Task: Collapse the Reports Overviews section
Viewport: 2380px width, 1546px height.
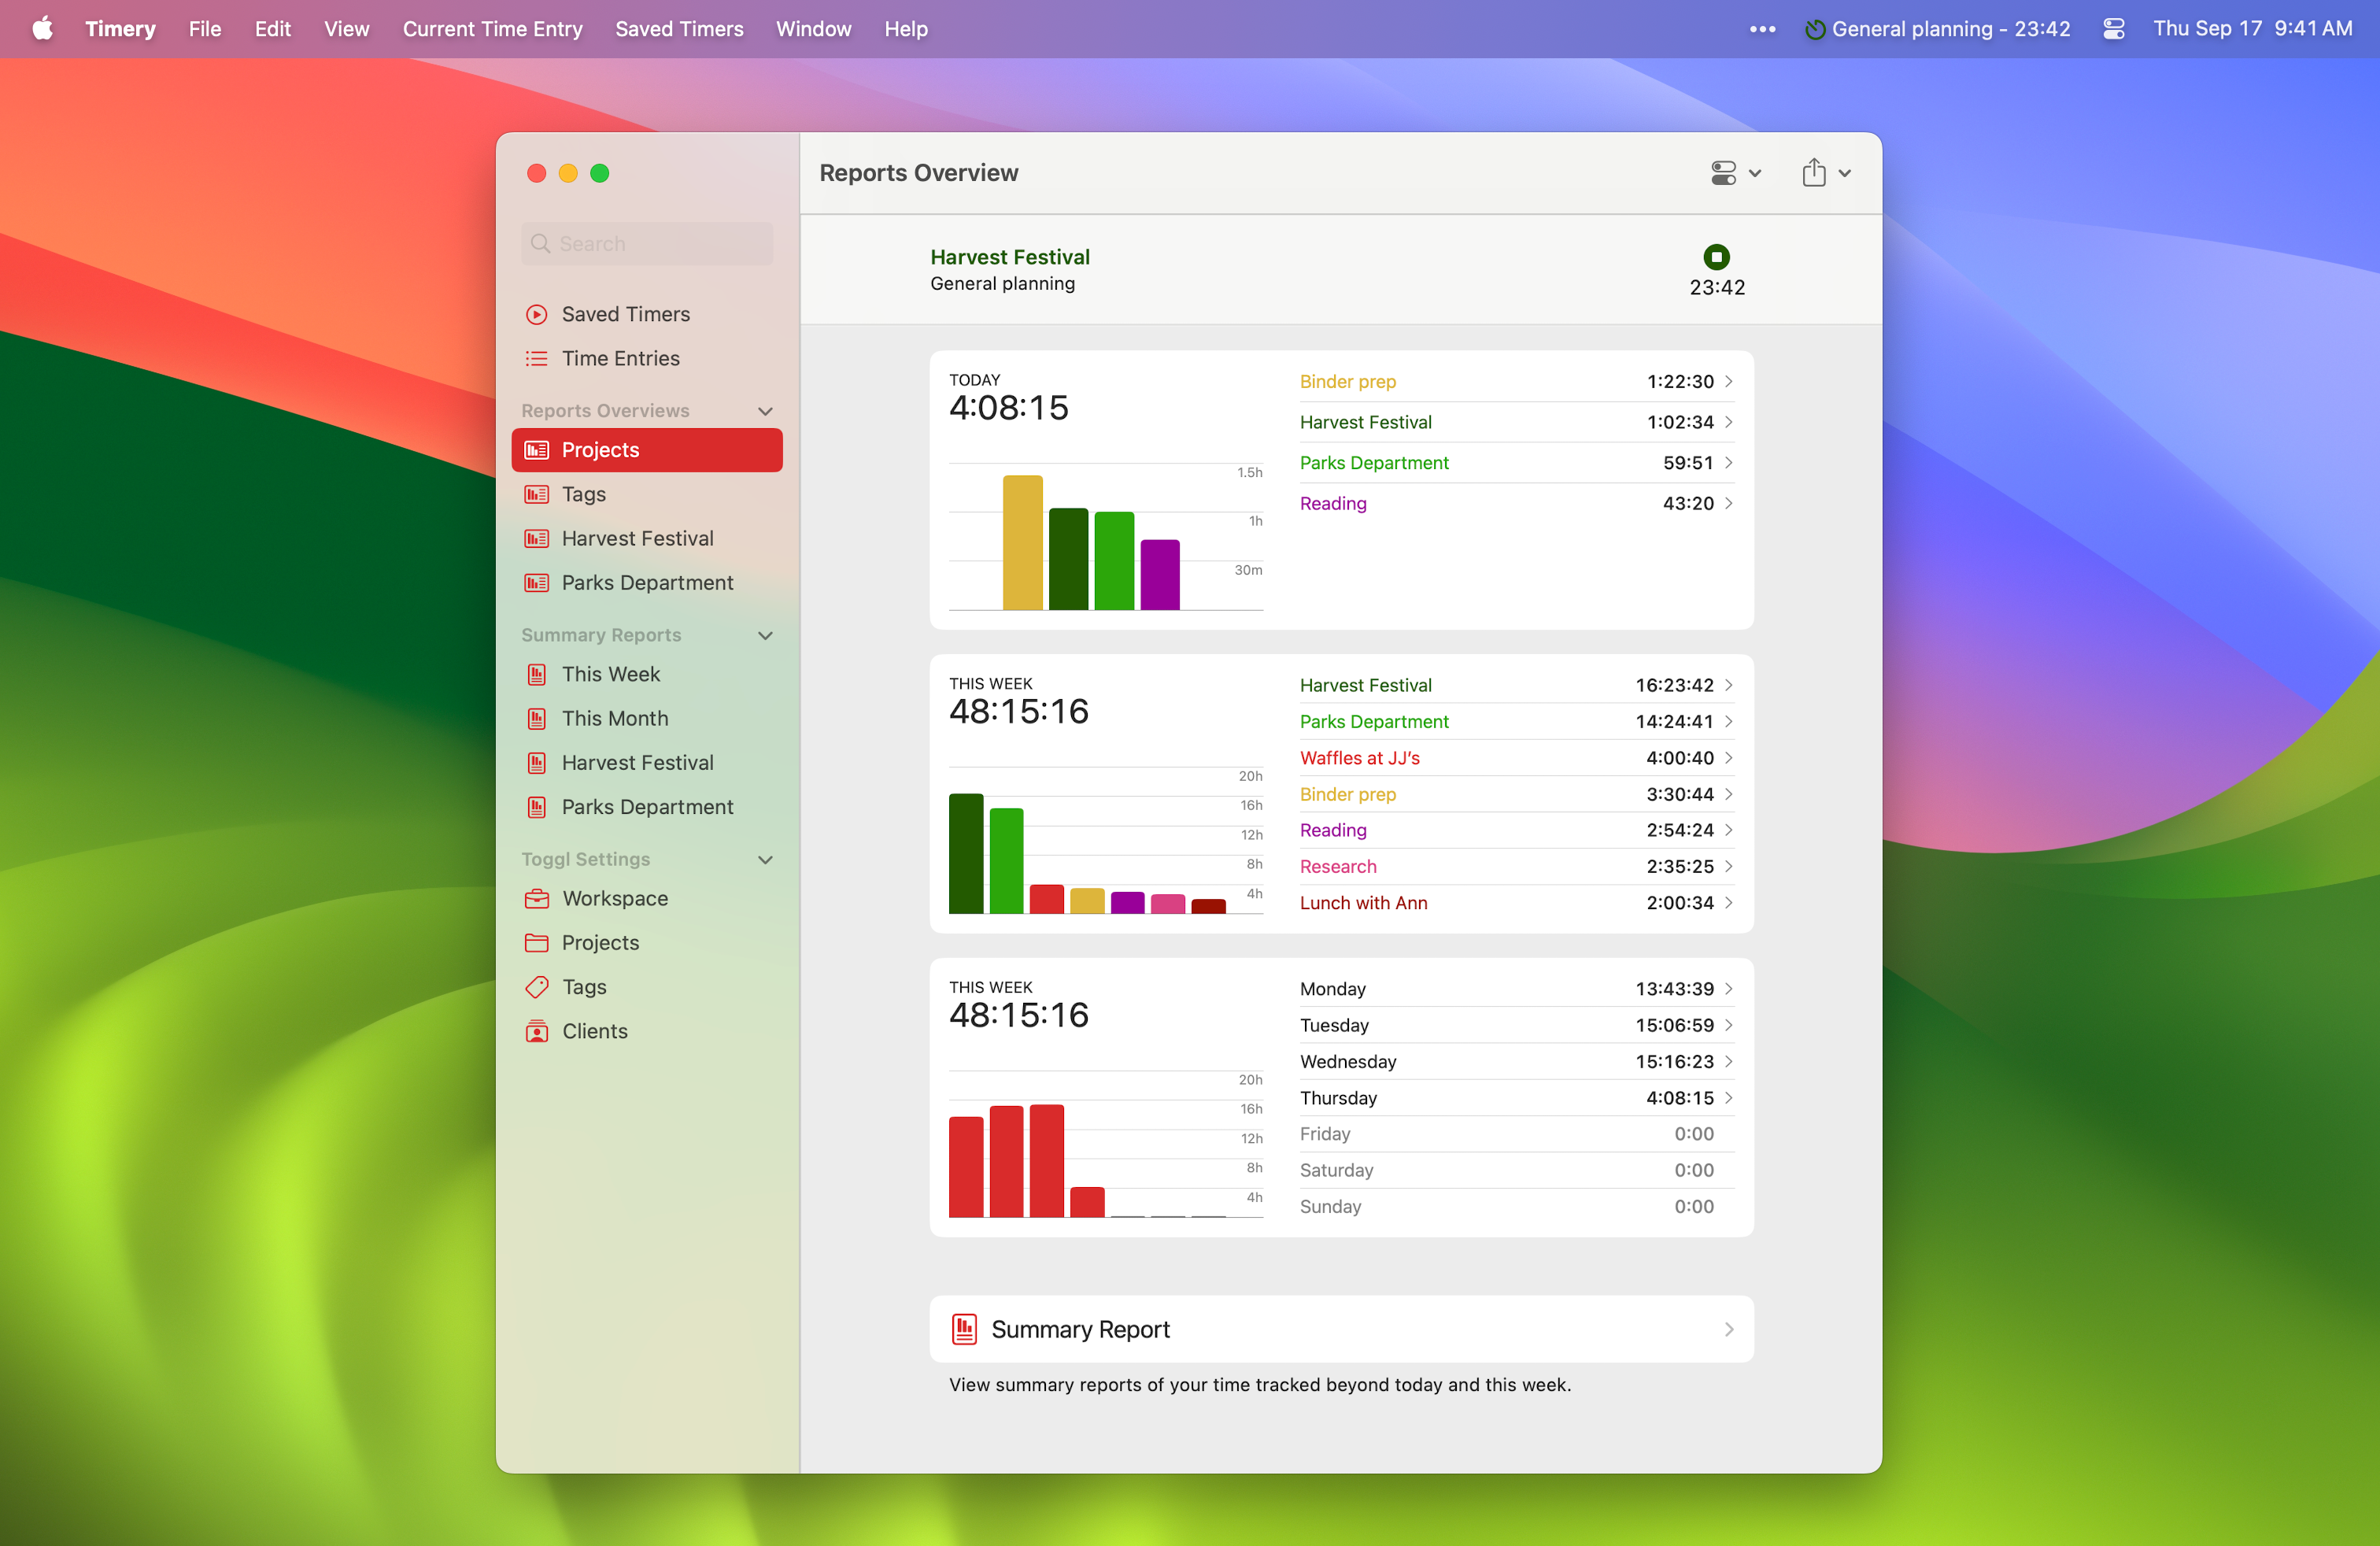Action: pos(765,411)
